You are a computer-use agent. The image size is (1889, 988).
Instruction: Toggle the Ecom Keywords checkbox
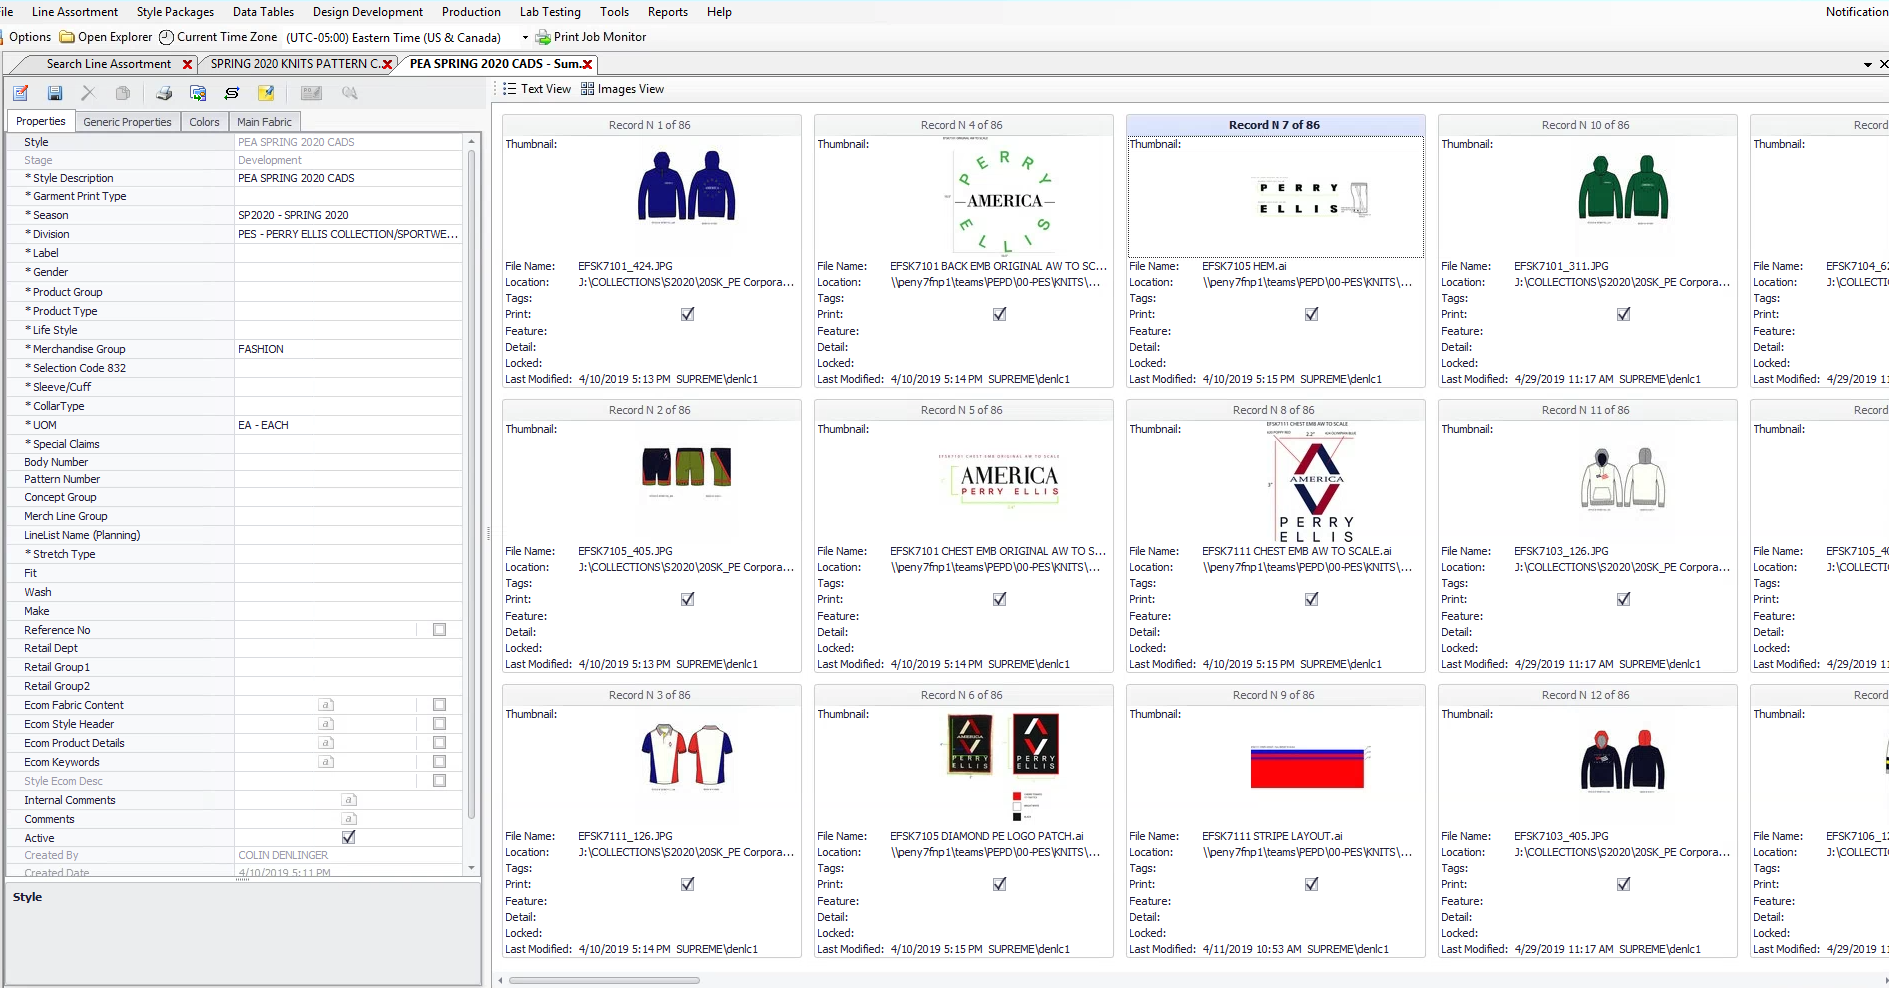439,762
